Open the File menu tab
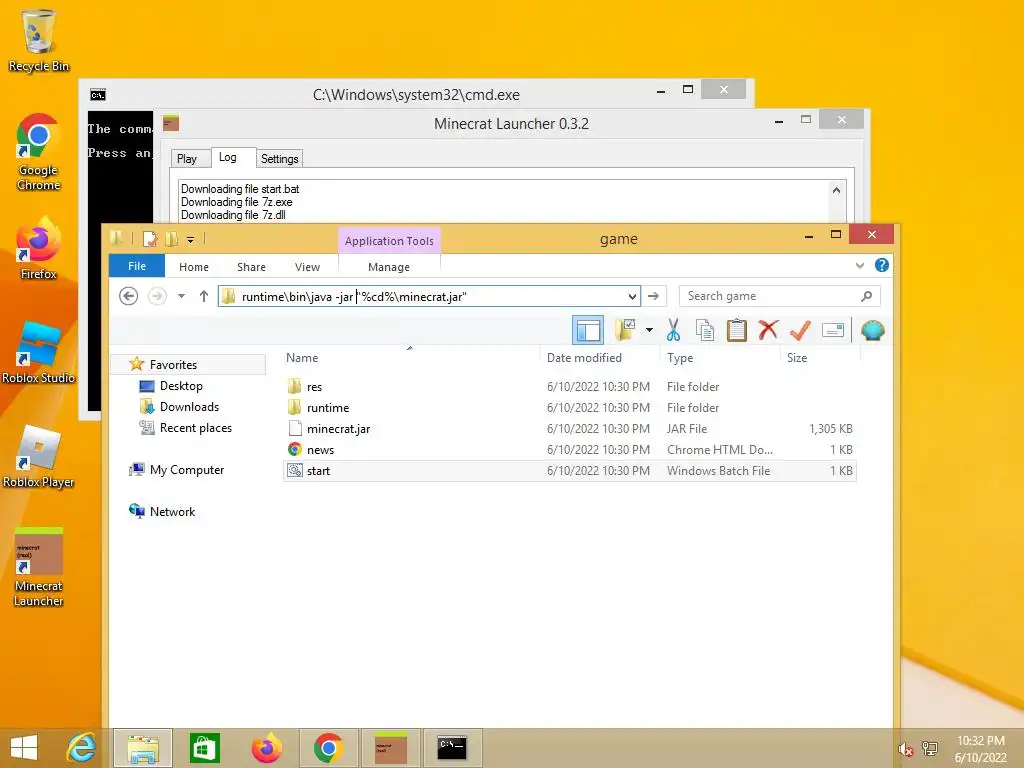 [x=137, y=266]
